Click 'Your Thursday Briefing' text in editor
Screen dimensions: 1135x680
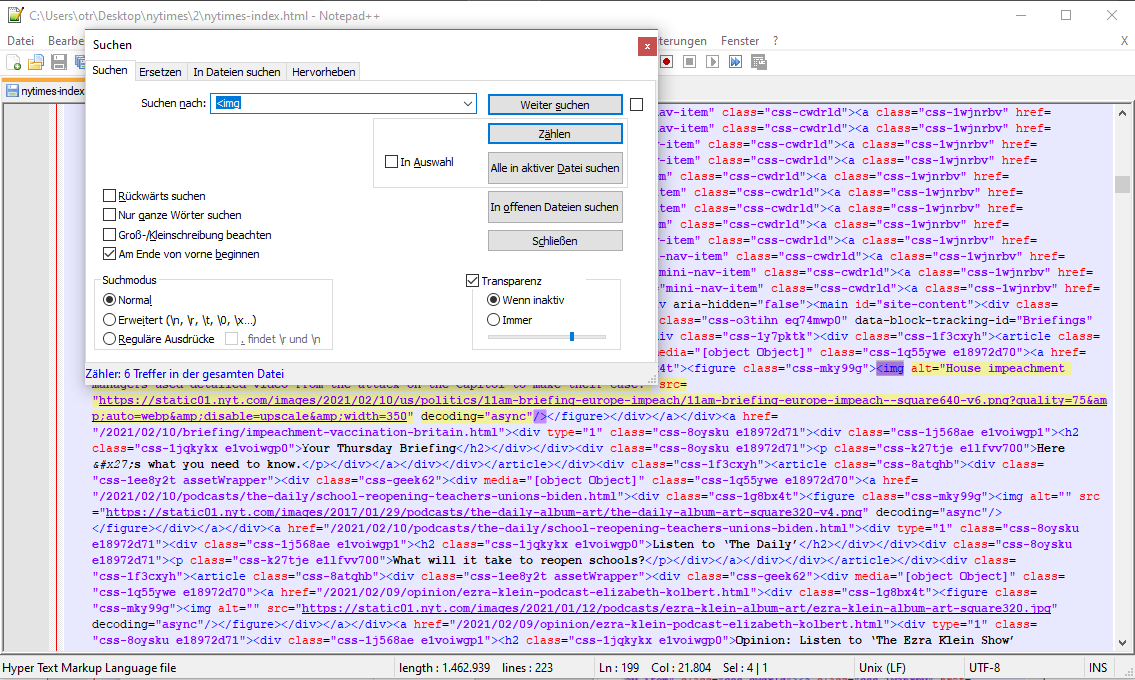pos(379,448)
